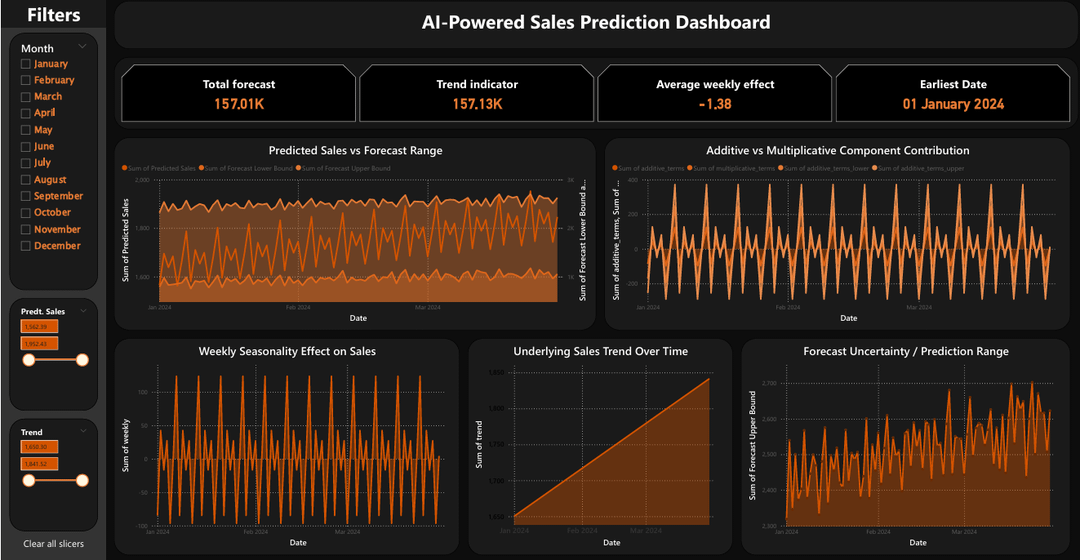Expand the Month slicer chevron

(x=83, y=47)
